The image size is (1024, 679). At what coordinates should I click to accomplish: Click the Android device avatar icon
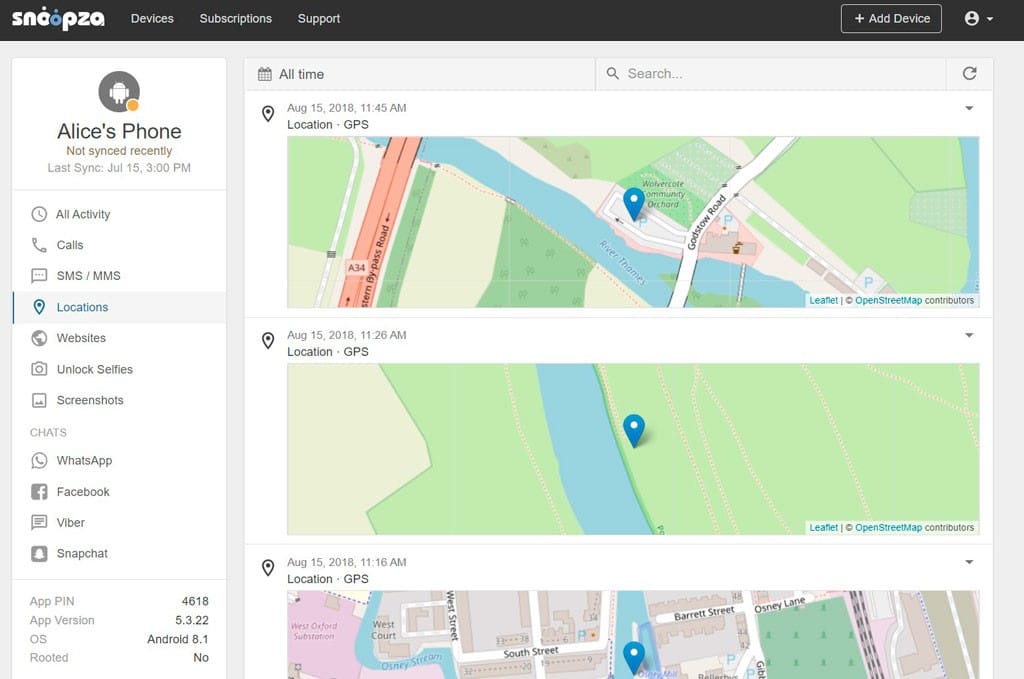coord(119,92)
